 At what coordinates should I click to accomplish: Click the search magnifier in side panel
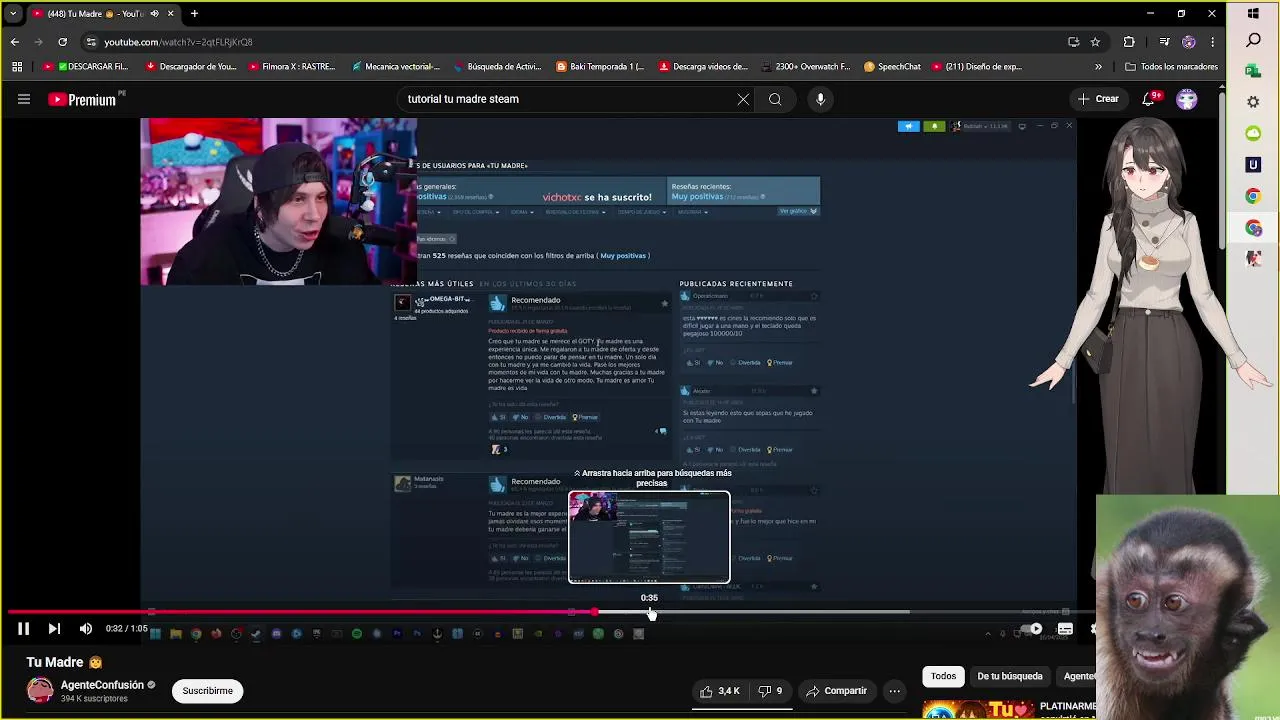[x=1253, y=41]
